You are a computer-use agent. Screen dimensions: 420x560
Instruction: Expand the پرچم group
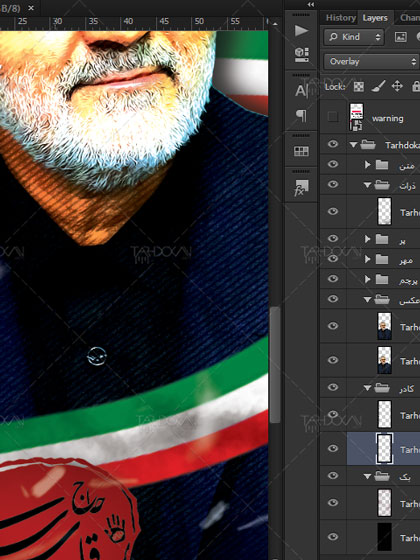(368, 279)
